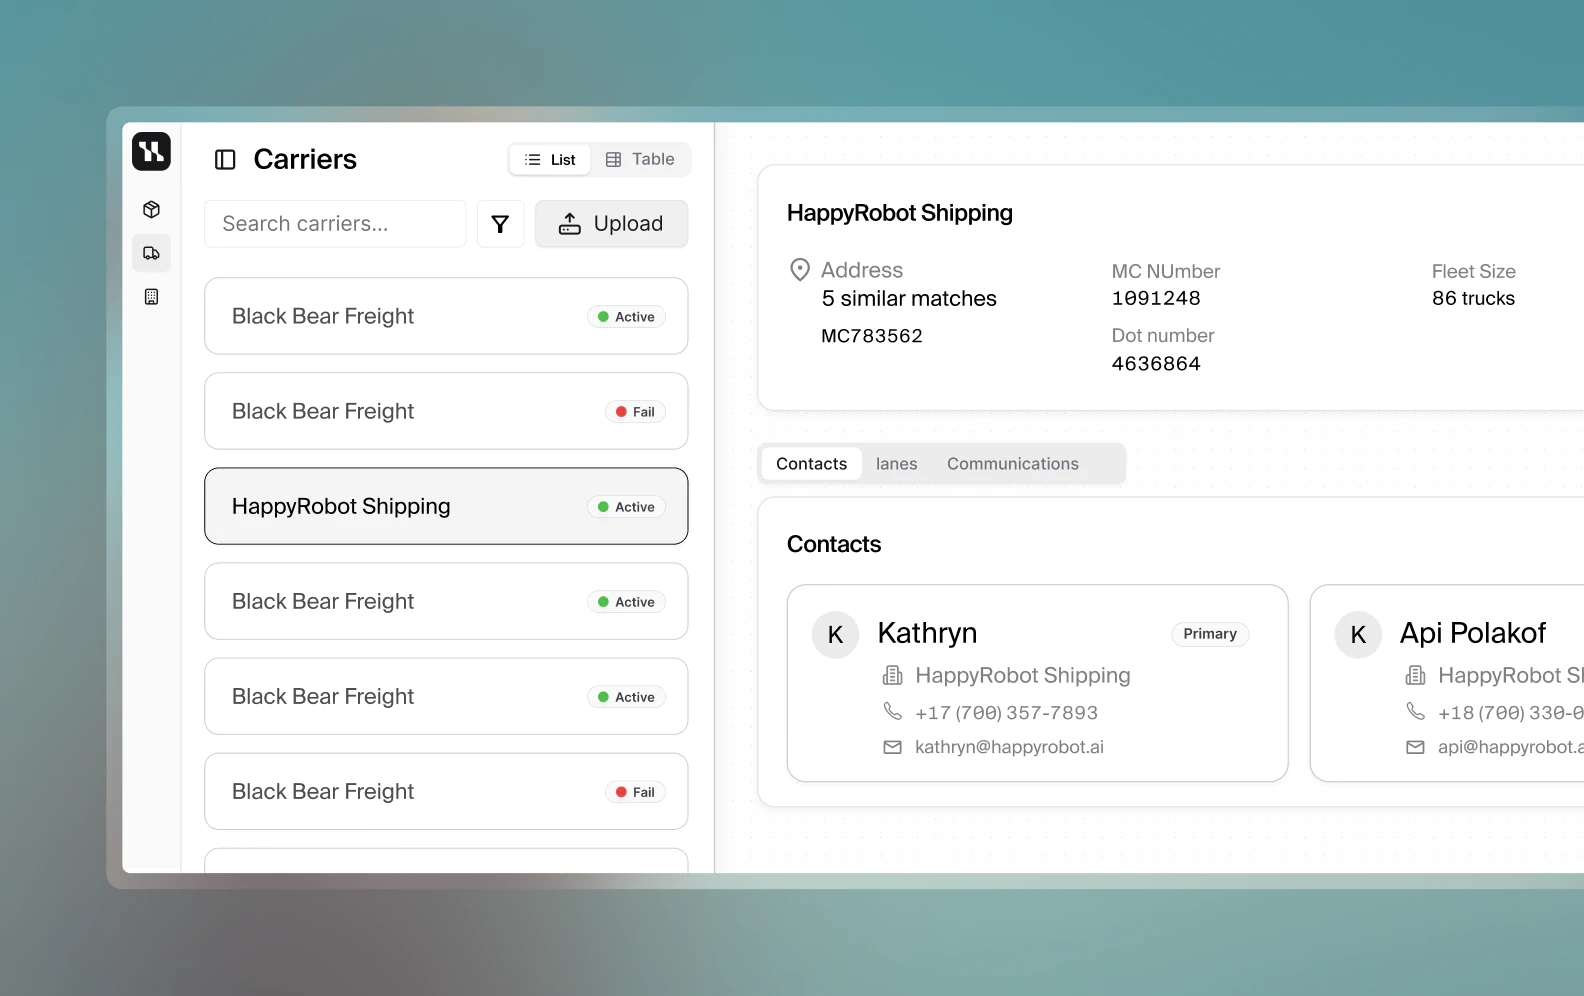Select the HappyRobot Shipping carrier row
1584x996 pixels.
[x=446, y=506]
